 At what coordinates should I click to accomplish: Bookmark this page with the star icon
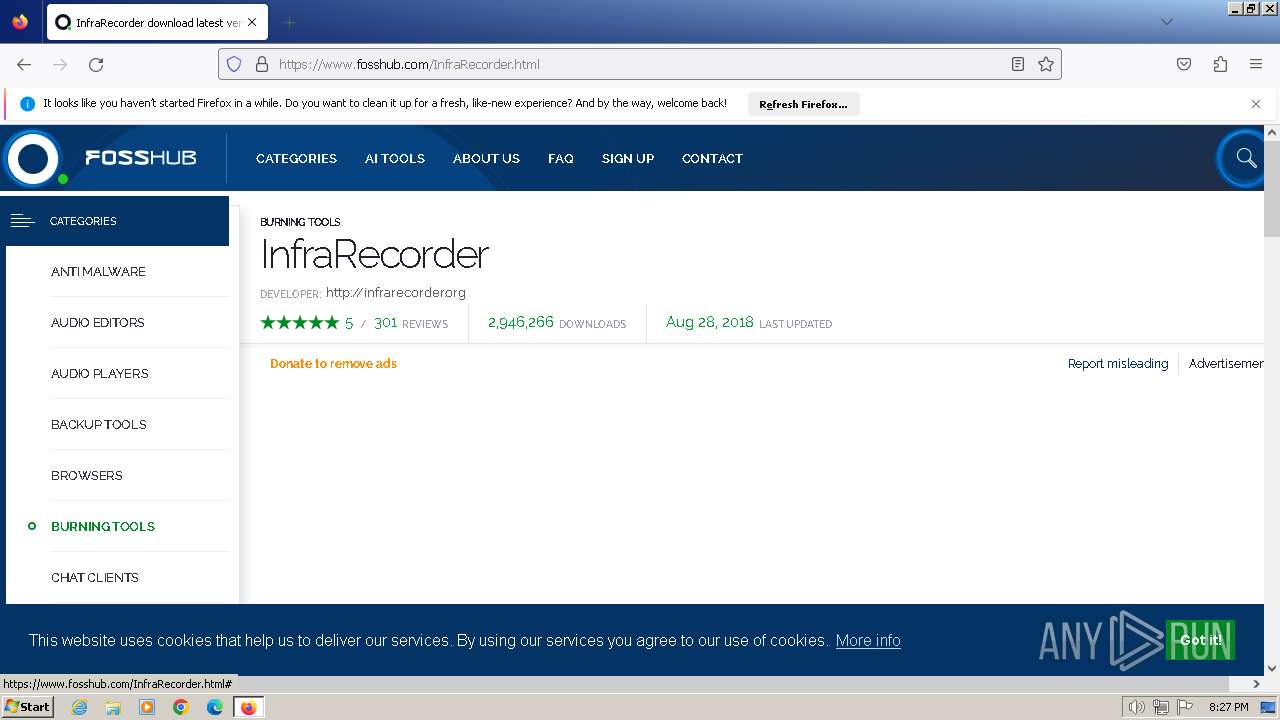pyautogui.click(x=1046, y=64)
